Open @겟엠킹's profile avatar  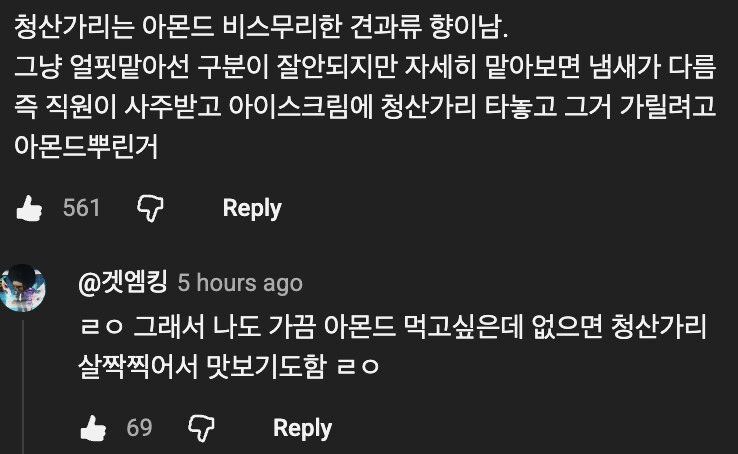pos(24,289)
